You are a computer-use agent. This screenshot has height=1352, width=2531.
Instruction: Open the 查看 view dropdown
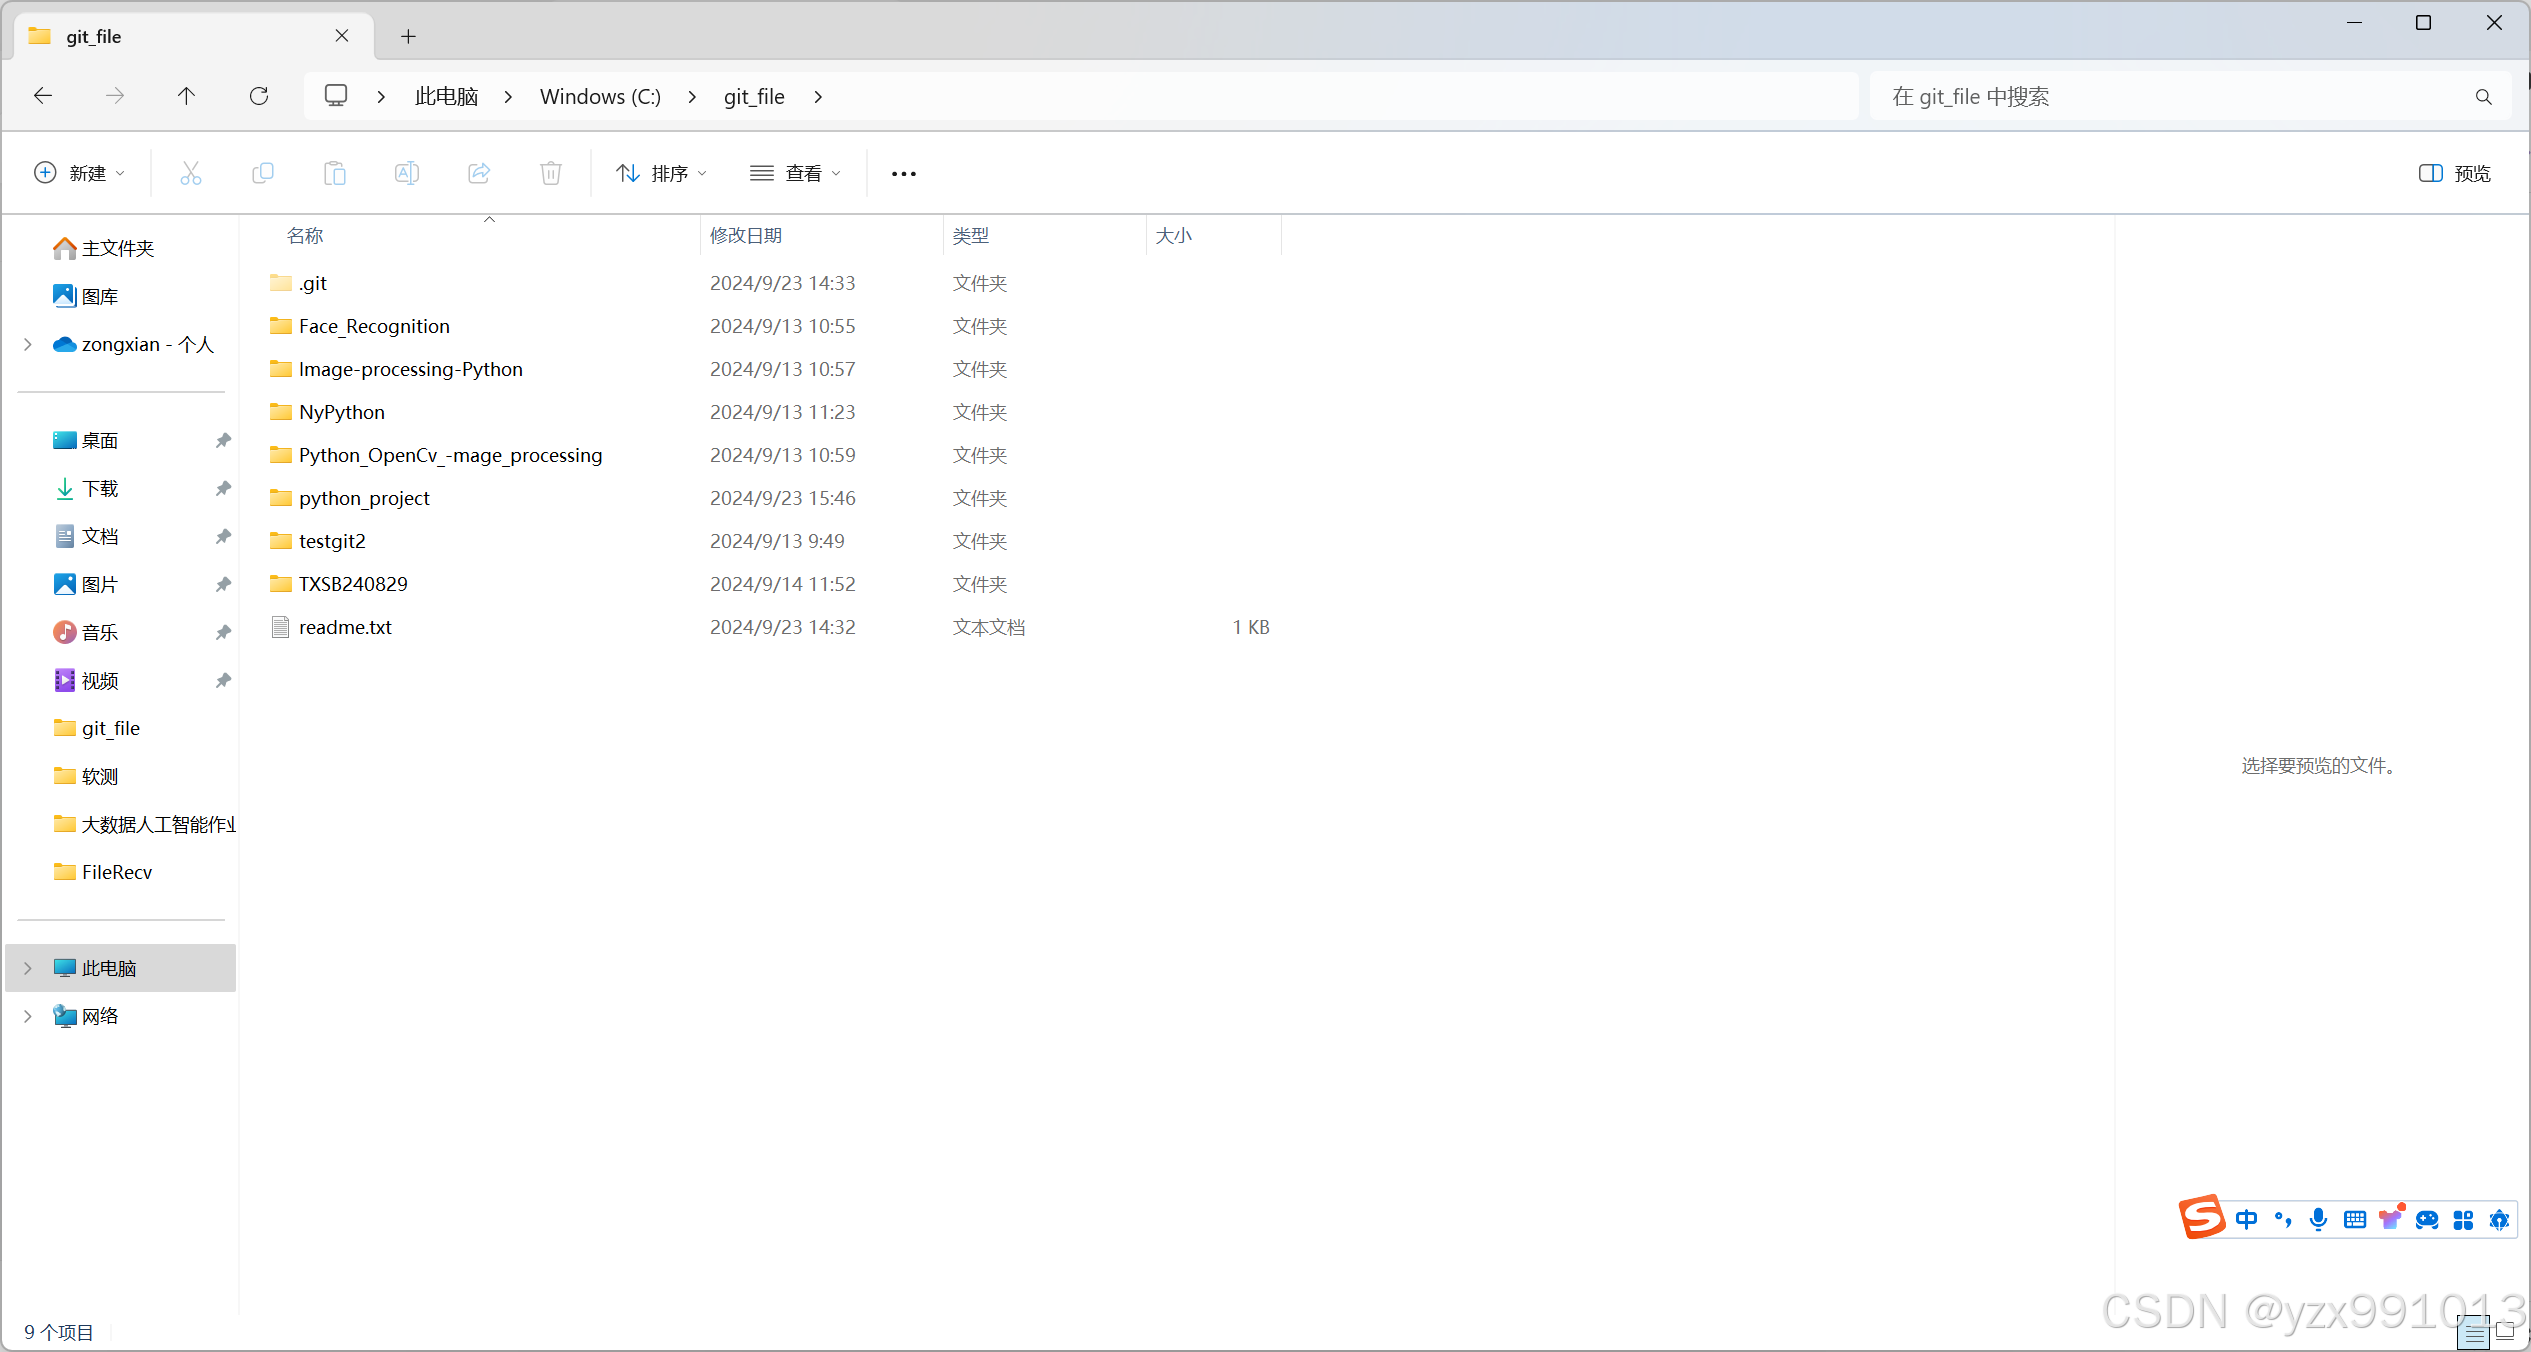pyautogui.click(x=795, y=173)
